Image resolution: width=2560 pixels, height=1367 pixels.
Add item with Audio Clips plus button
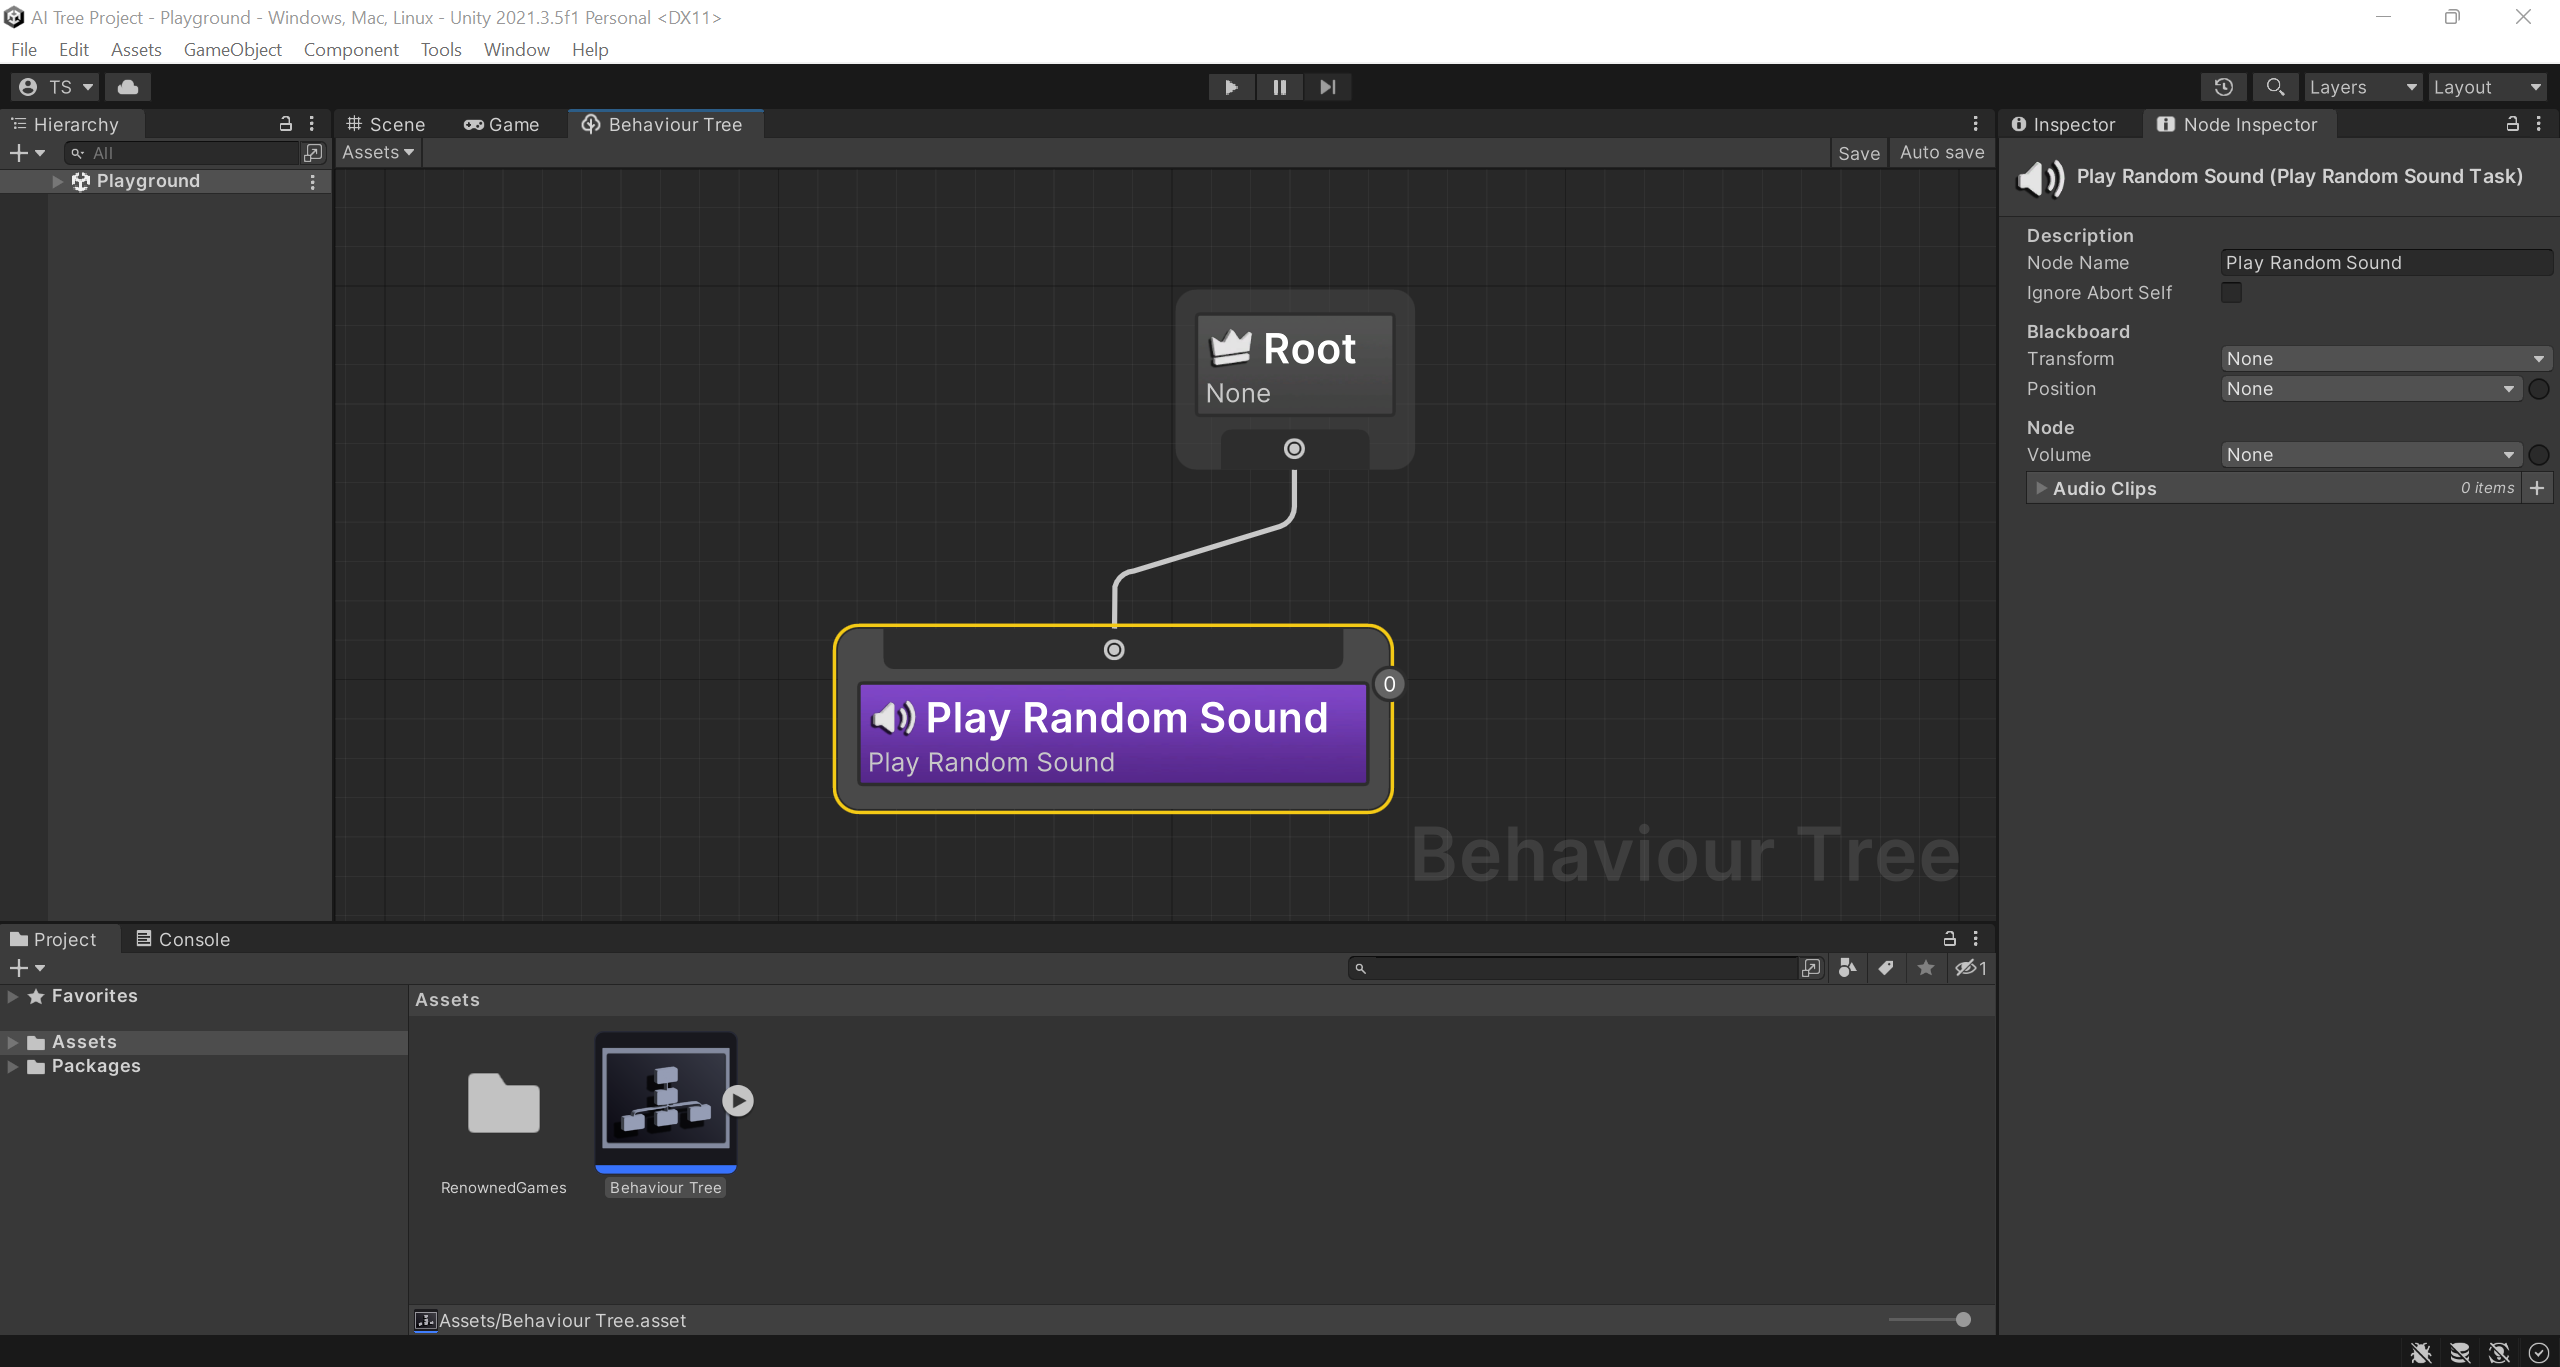(x=2537, y=488)
